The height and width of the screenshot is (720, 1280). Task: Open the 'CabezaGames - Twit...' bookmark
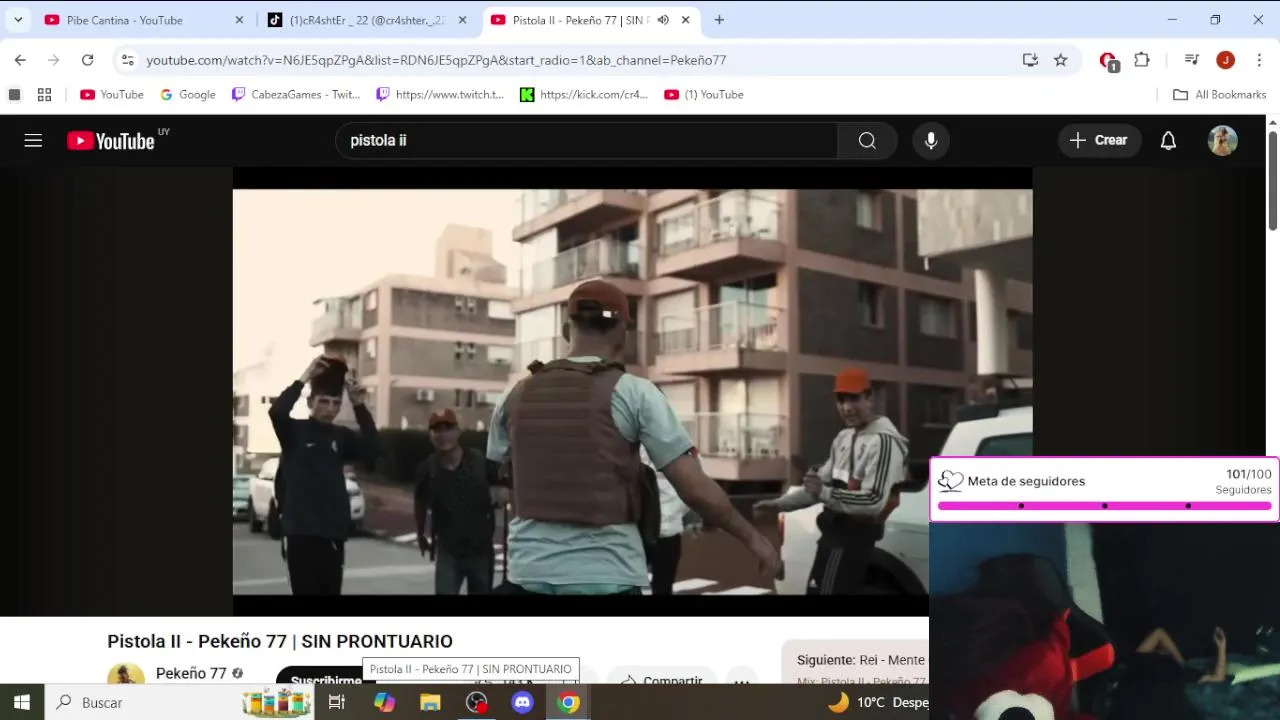coord(296,95)
